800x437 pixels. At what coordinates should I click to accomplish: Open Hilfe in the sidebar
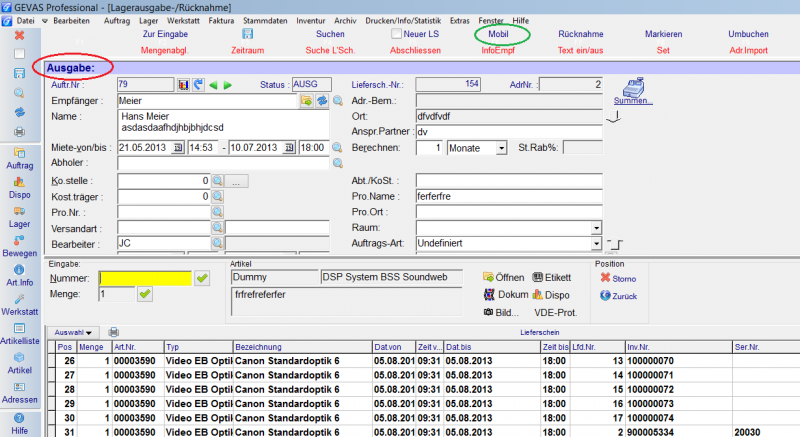pyautogui.click(x=19, y=424)
